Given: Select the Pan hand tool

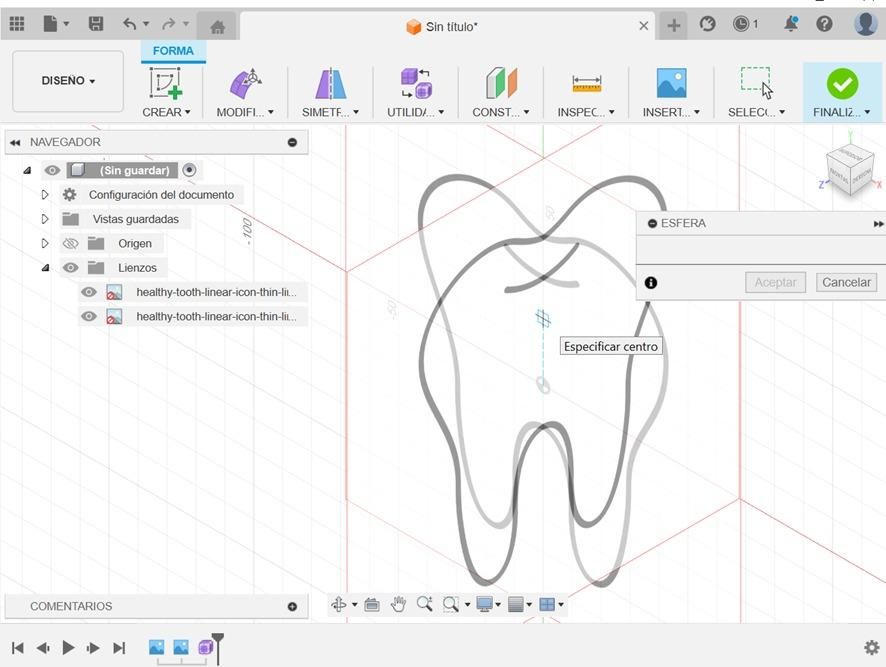Looking at the screenshot, I should (x=398, y=604).
